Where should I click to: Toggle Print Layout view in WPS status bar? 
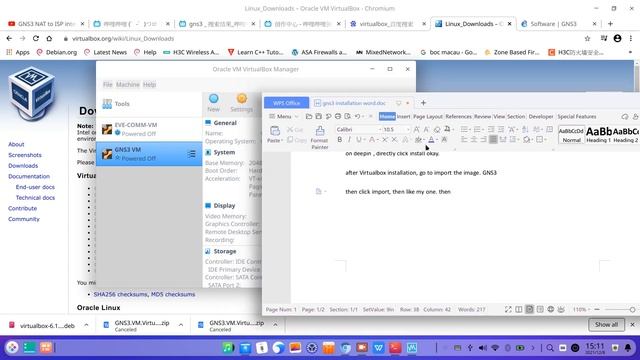529,309
